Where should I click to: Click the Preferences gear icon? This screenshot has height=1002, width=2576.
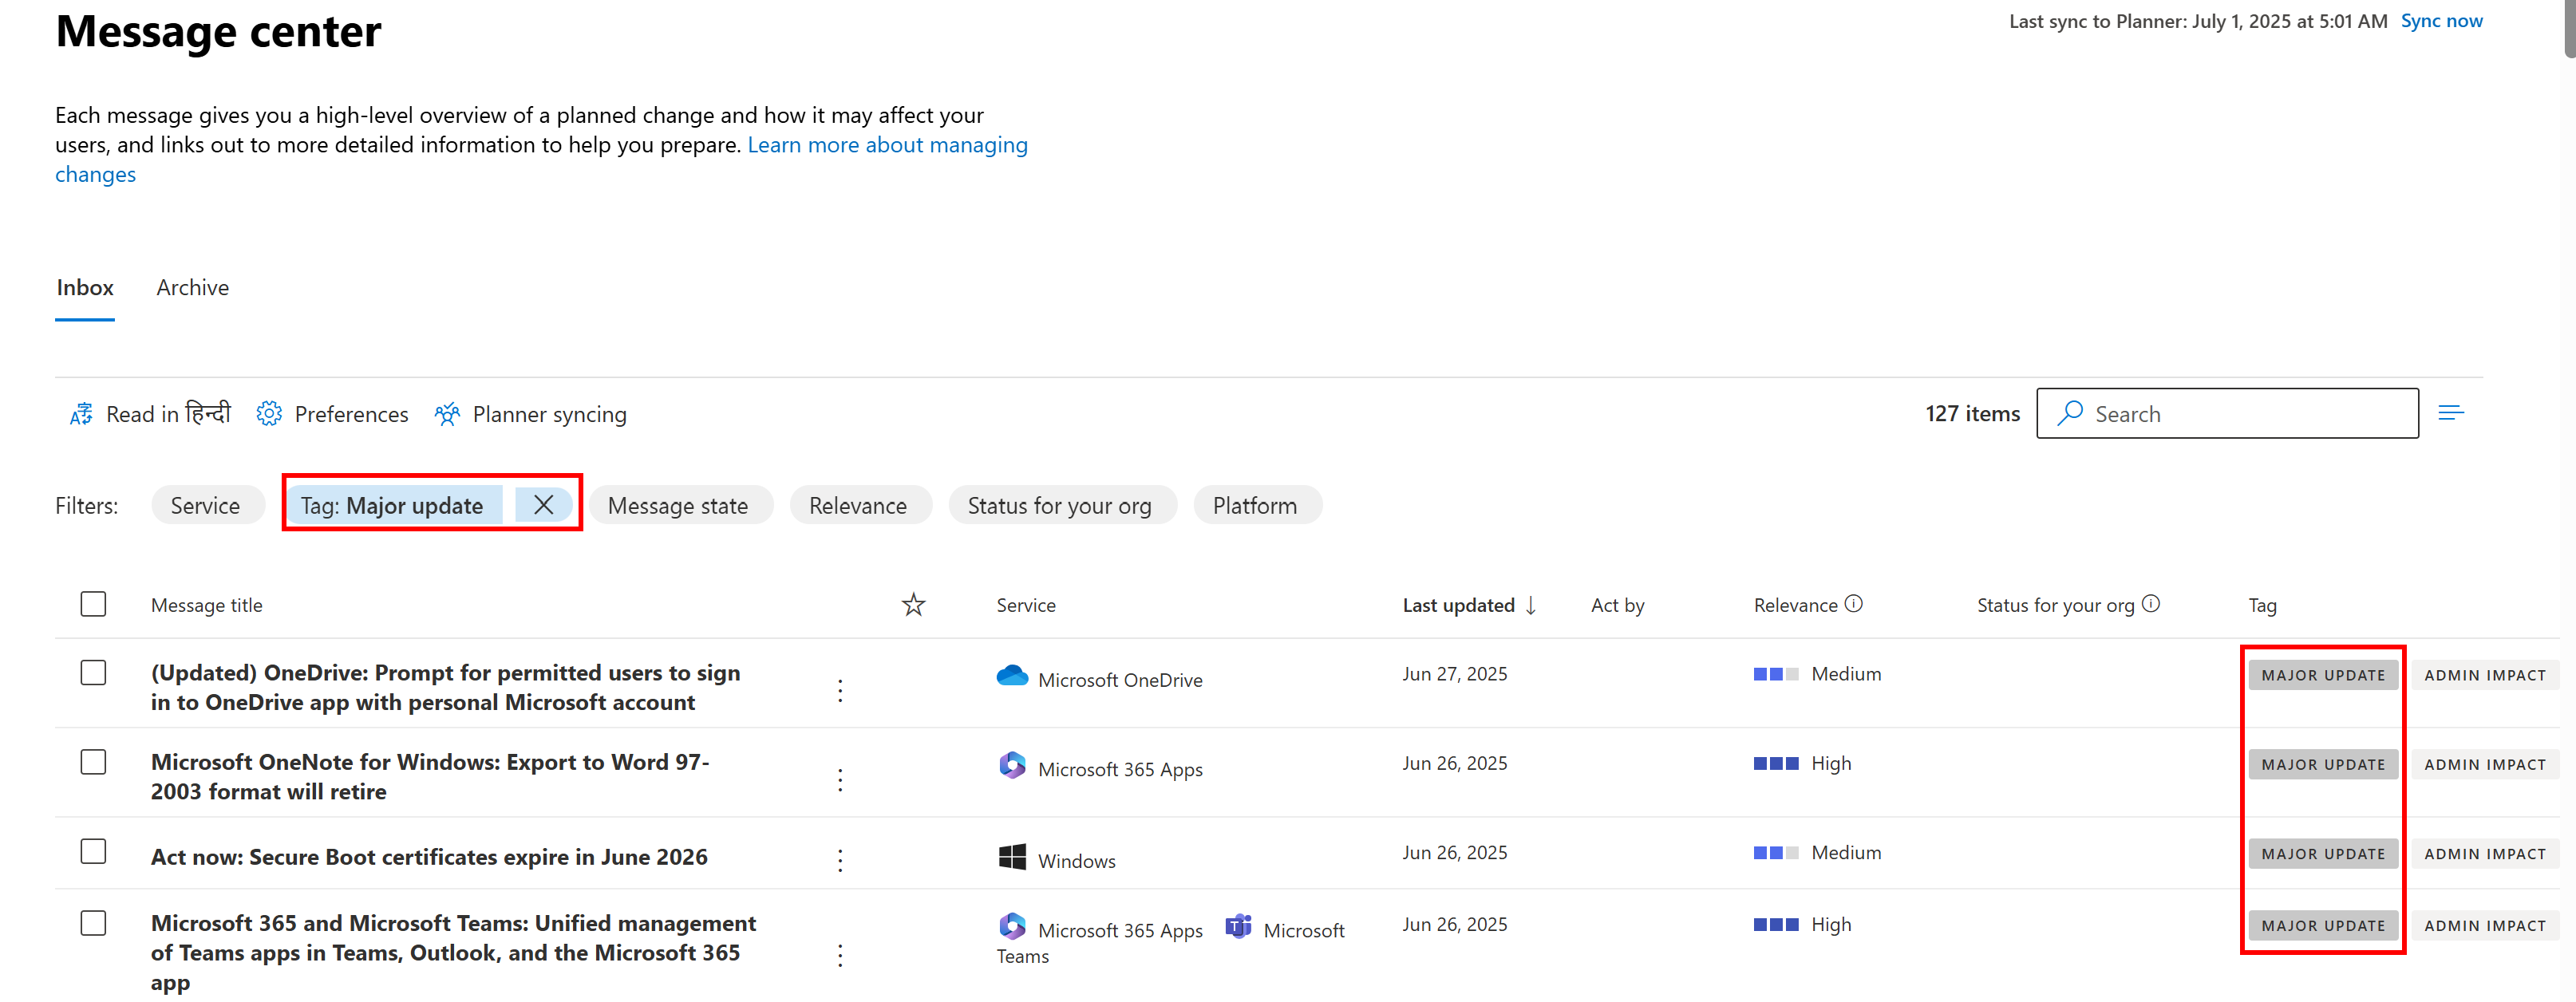[269, 414]
